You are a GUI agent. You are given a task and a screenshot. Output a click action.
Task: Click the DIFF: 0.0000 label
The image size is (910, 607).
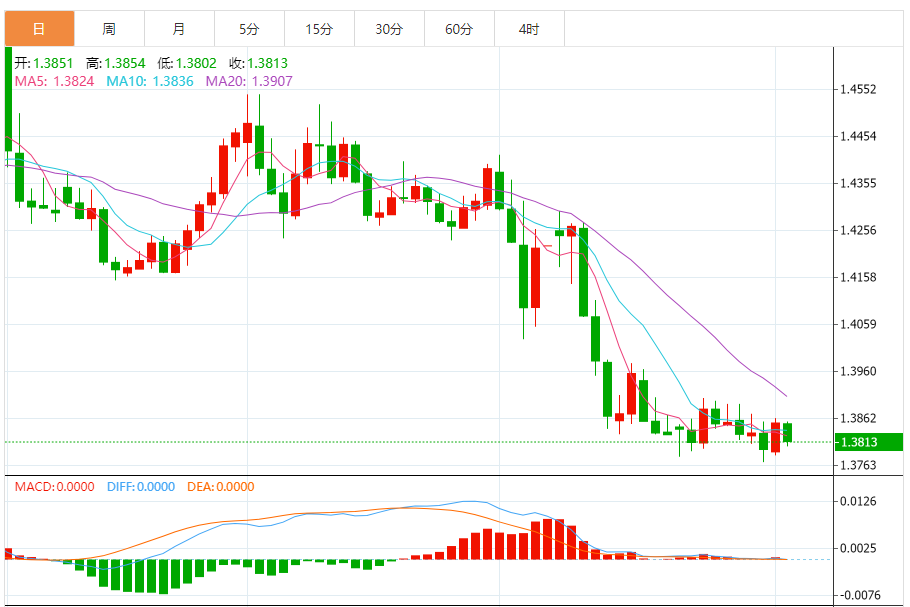(141, 487)
